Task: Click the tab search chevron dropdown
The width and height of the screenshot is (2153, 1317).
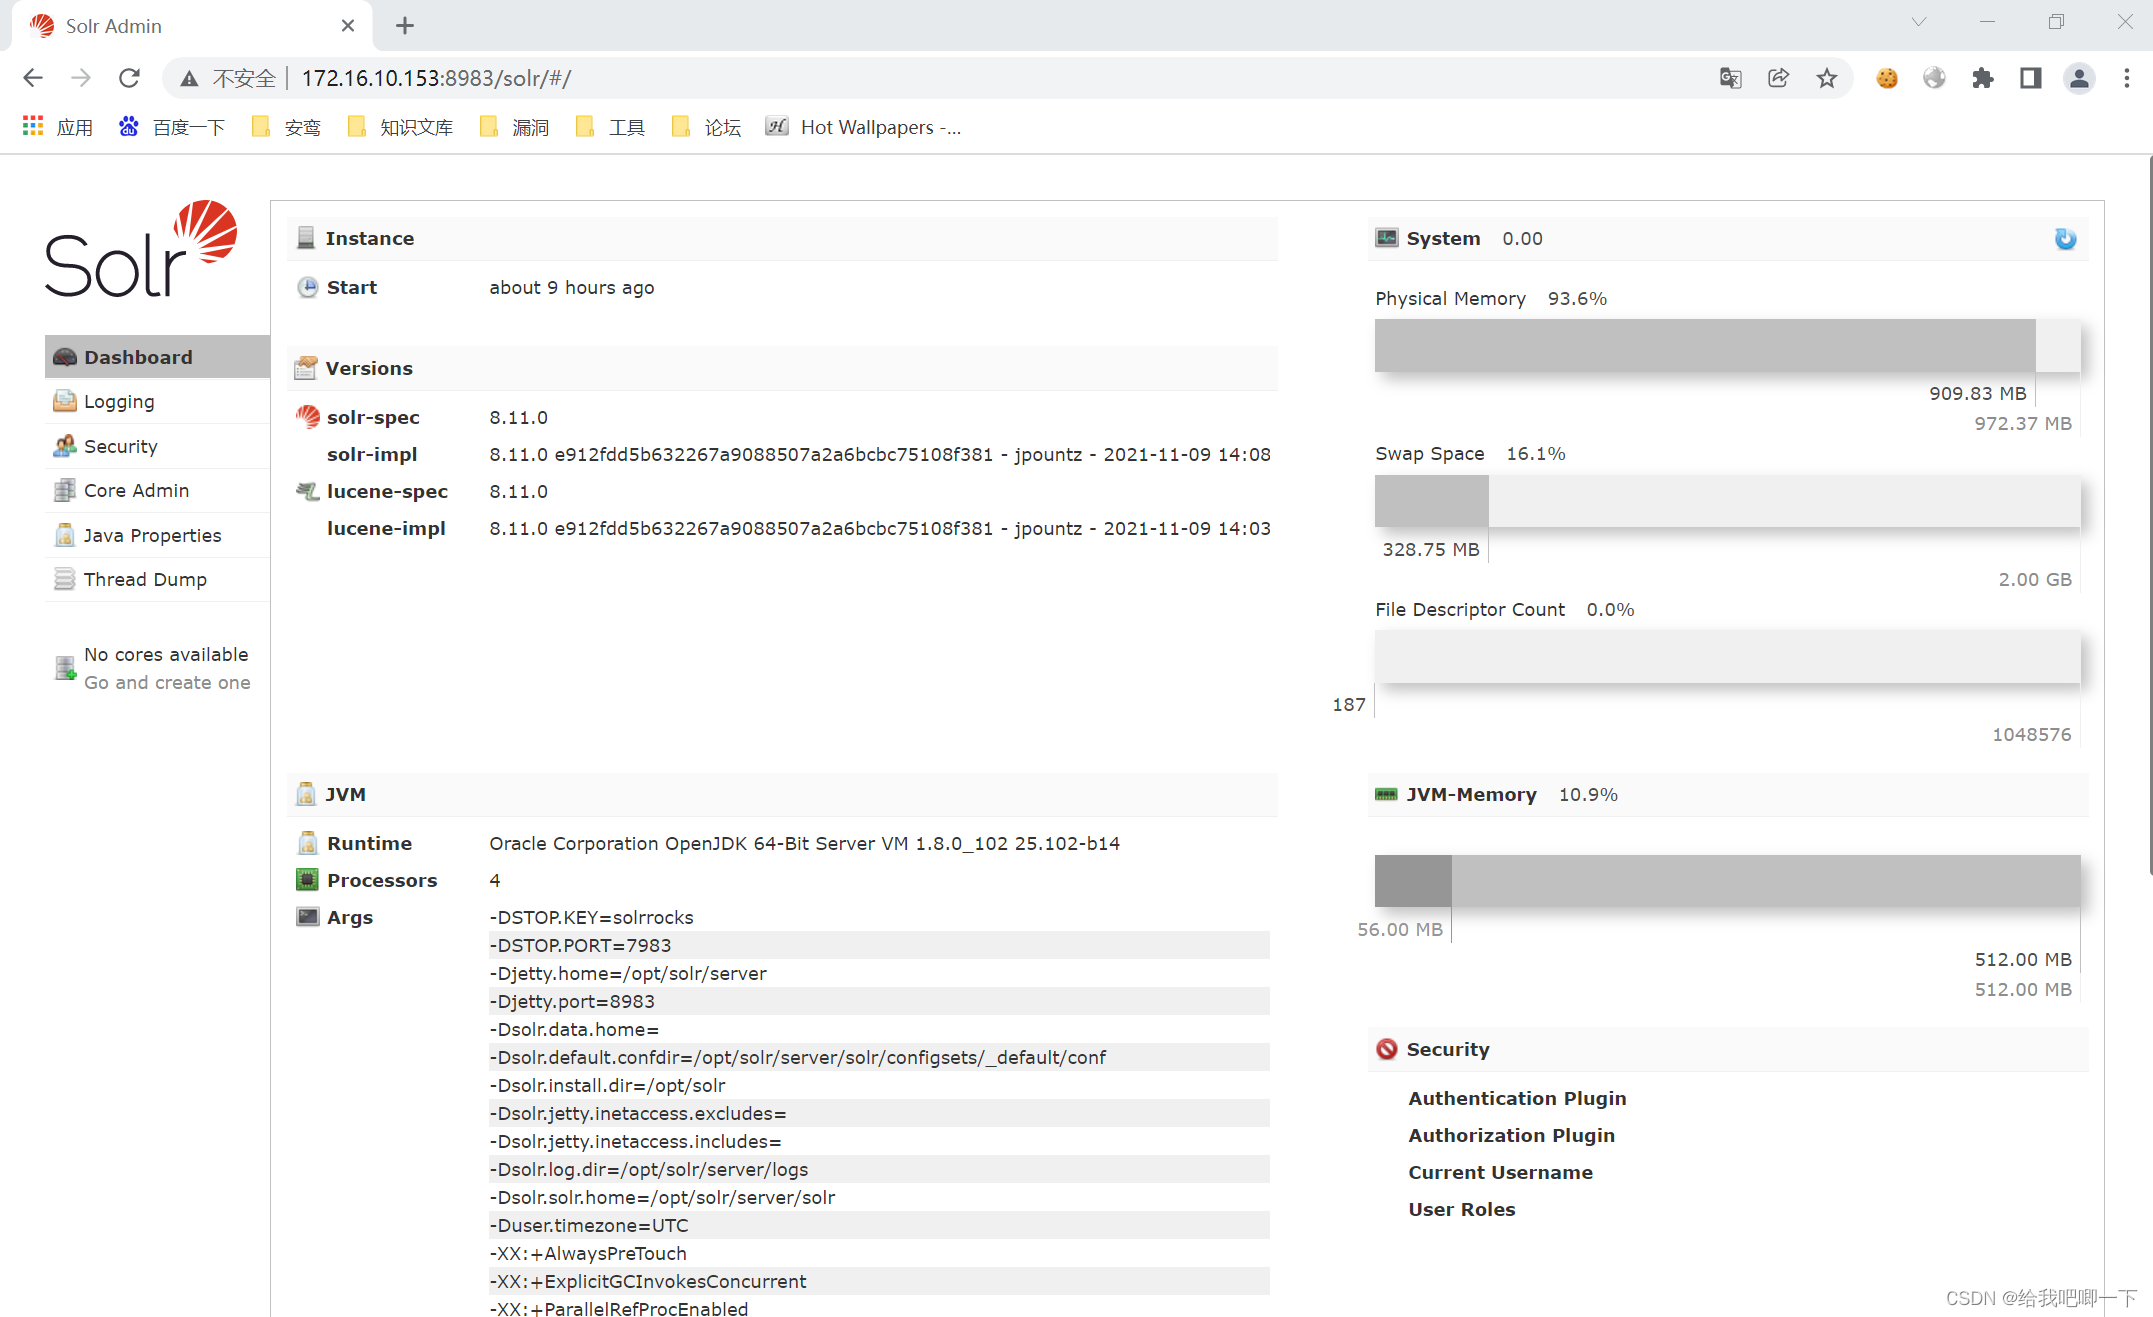Action: tap(1918, 23)
